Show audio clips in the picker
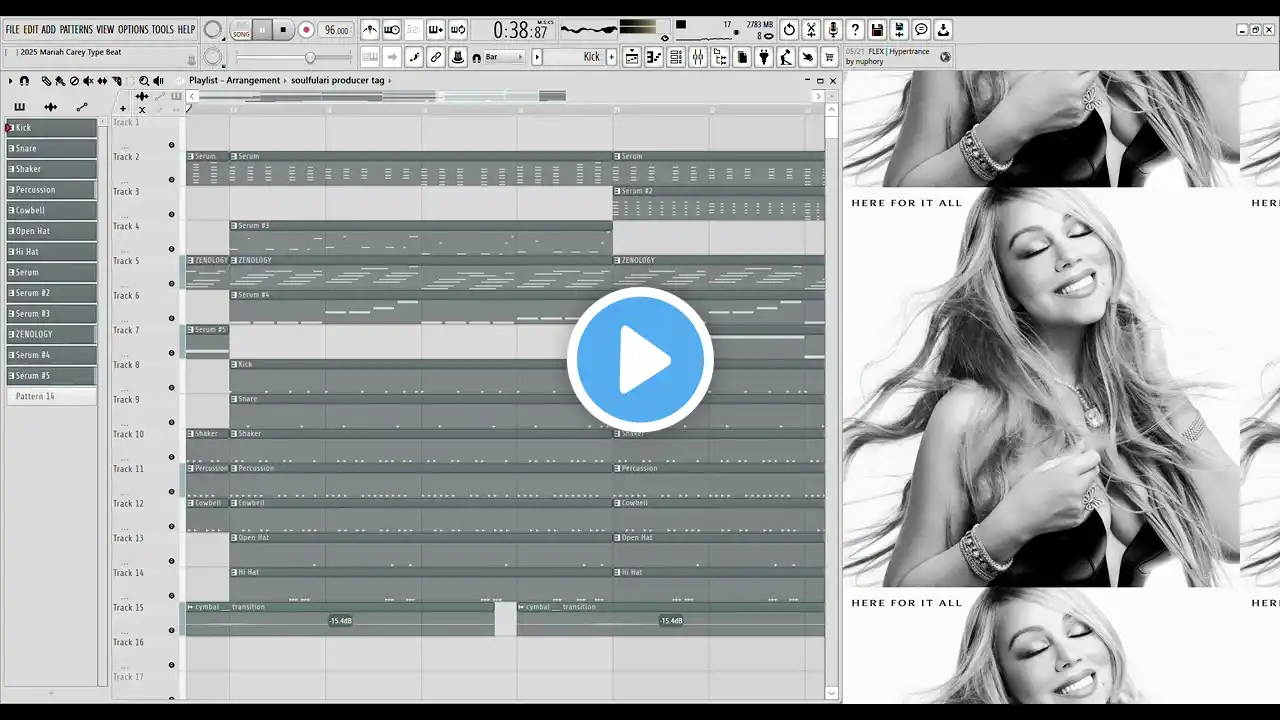Screen dimensions: 1280x720 51,107
